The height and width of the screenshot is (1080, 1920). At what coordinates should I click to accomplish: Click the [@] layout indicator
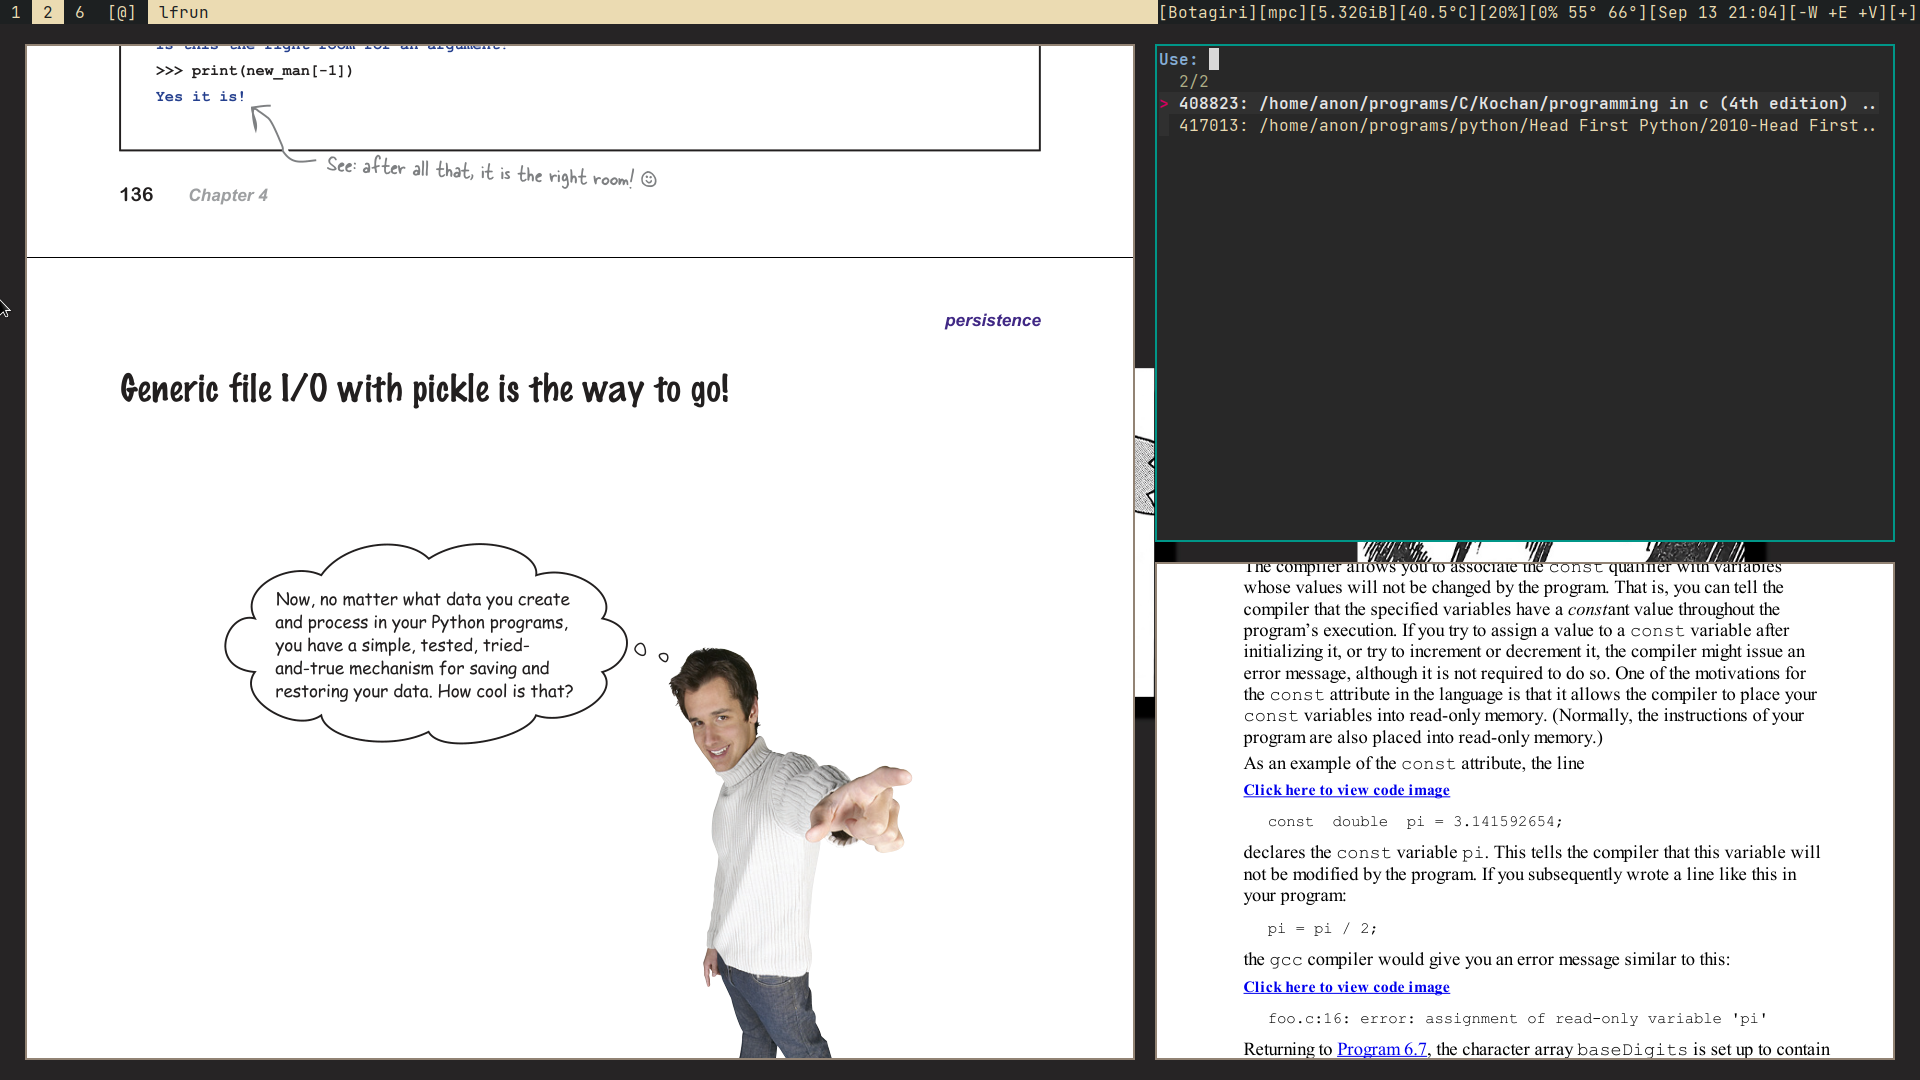click(122, 12)
